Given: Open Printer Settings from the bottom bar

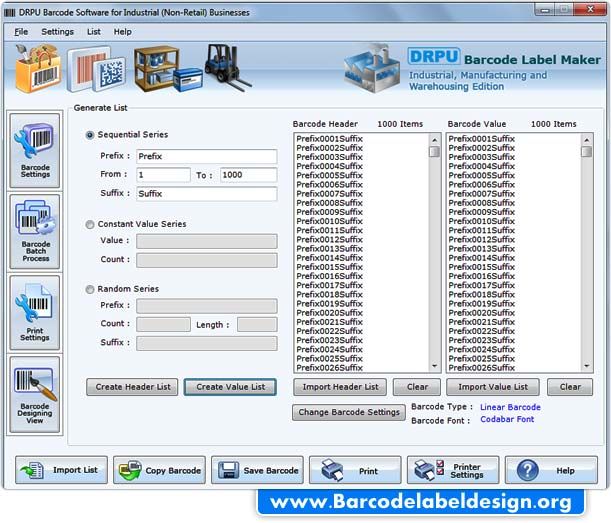Looking at the screenshot, I should coord(453,470).
